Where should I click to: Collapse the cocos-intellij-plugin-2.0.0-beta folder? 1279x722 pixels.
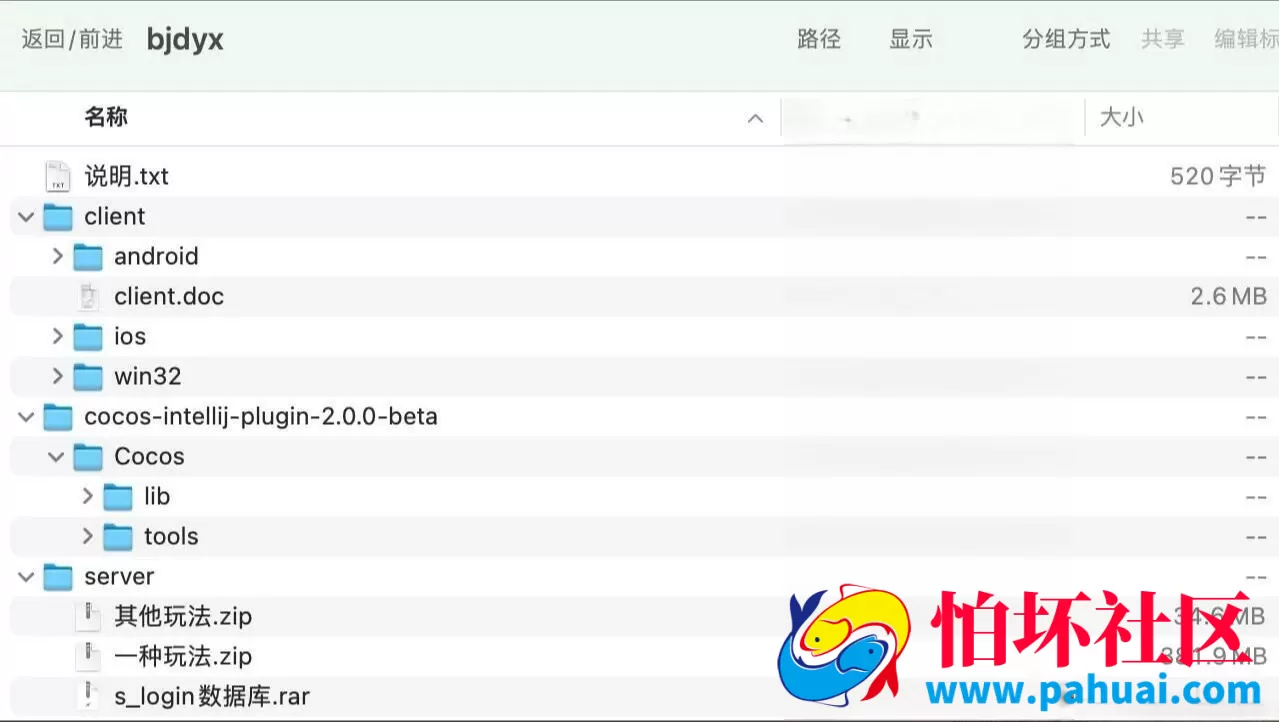[x=27, y=417]
